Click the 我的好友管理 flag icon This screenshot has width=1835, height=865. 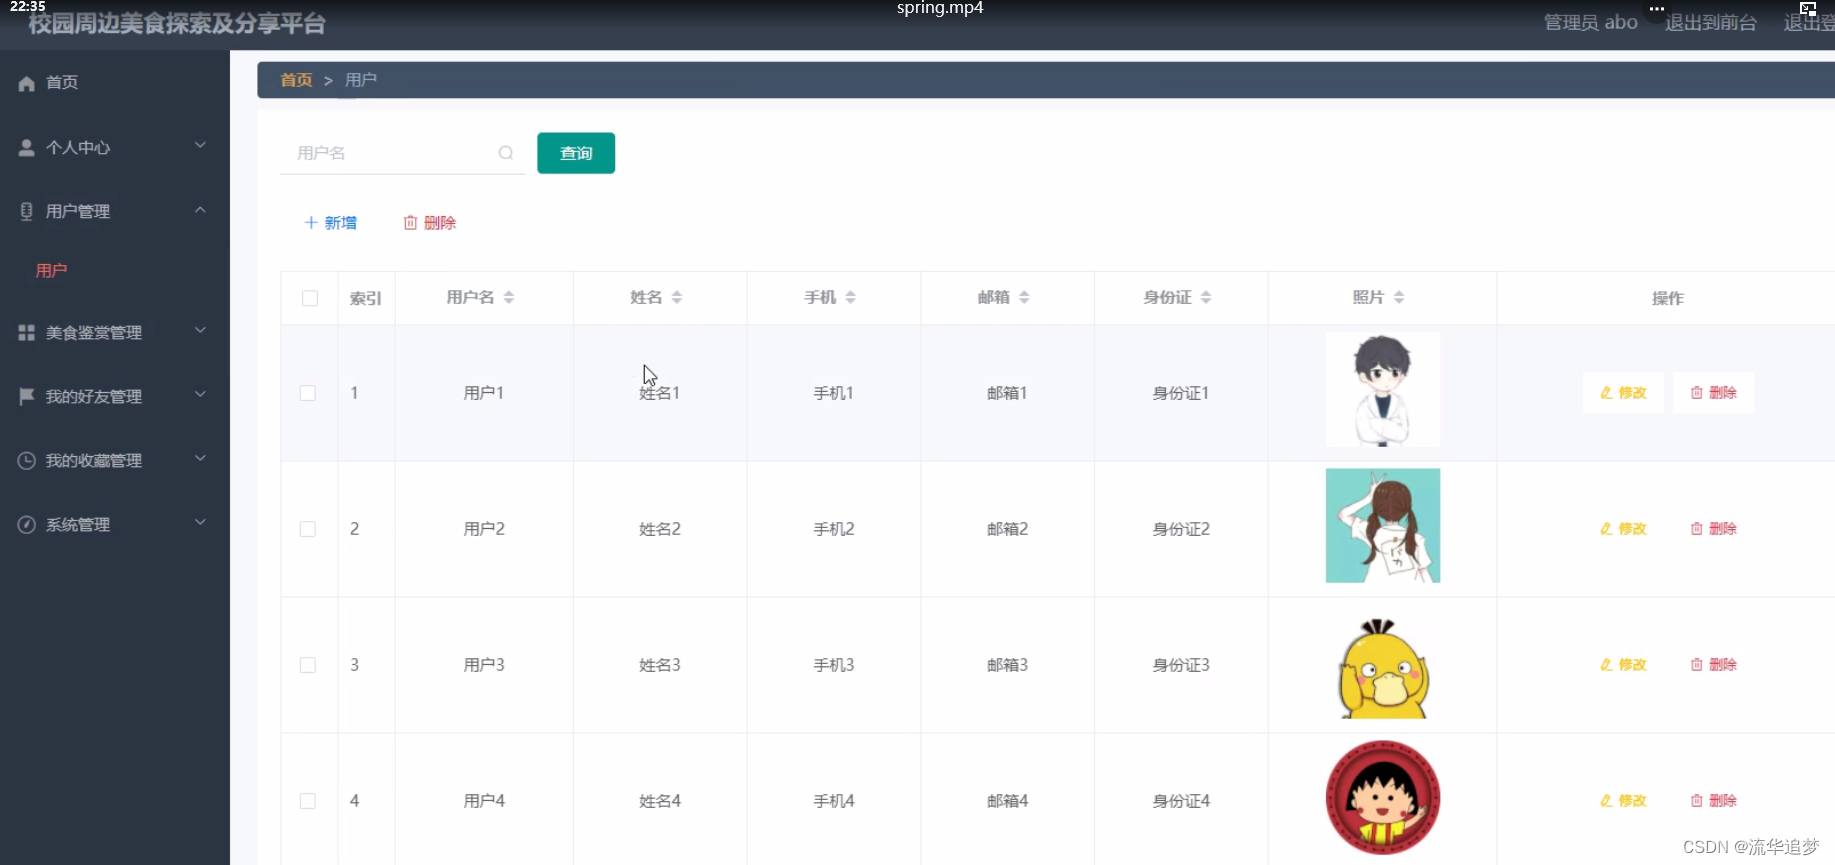[x=27, y=396]
